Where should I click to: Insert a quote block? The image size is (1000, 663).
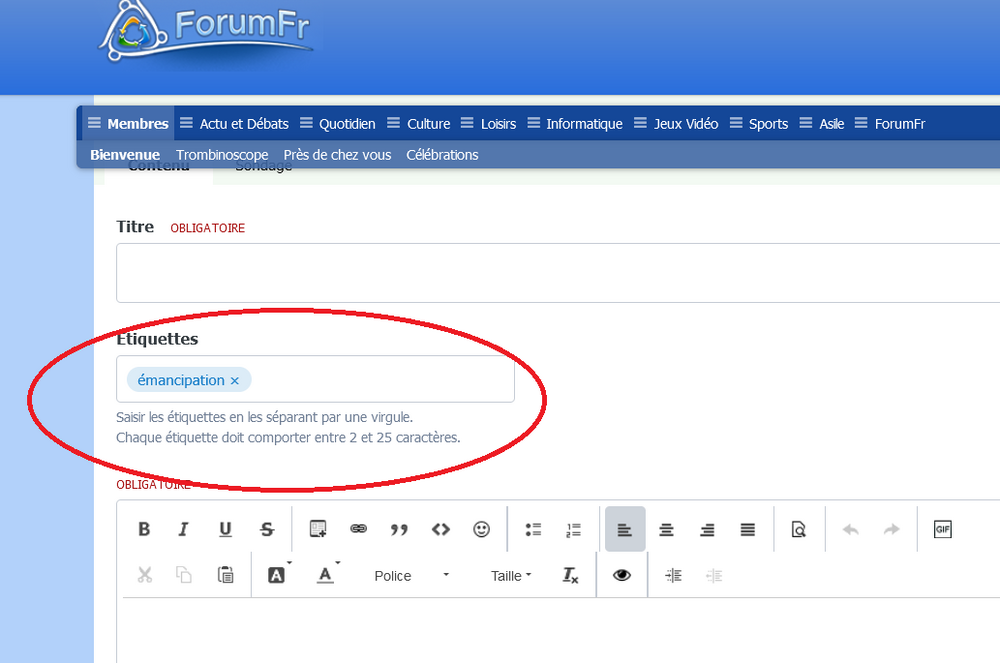click(399, 530)
